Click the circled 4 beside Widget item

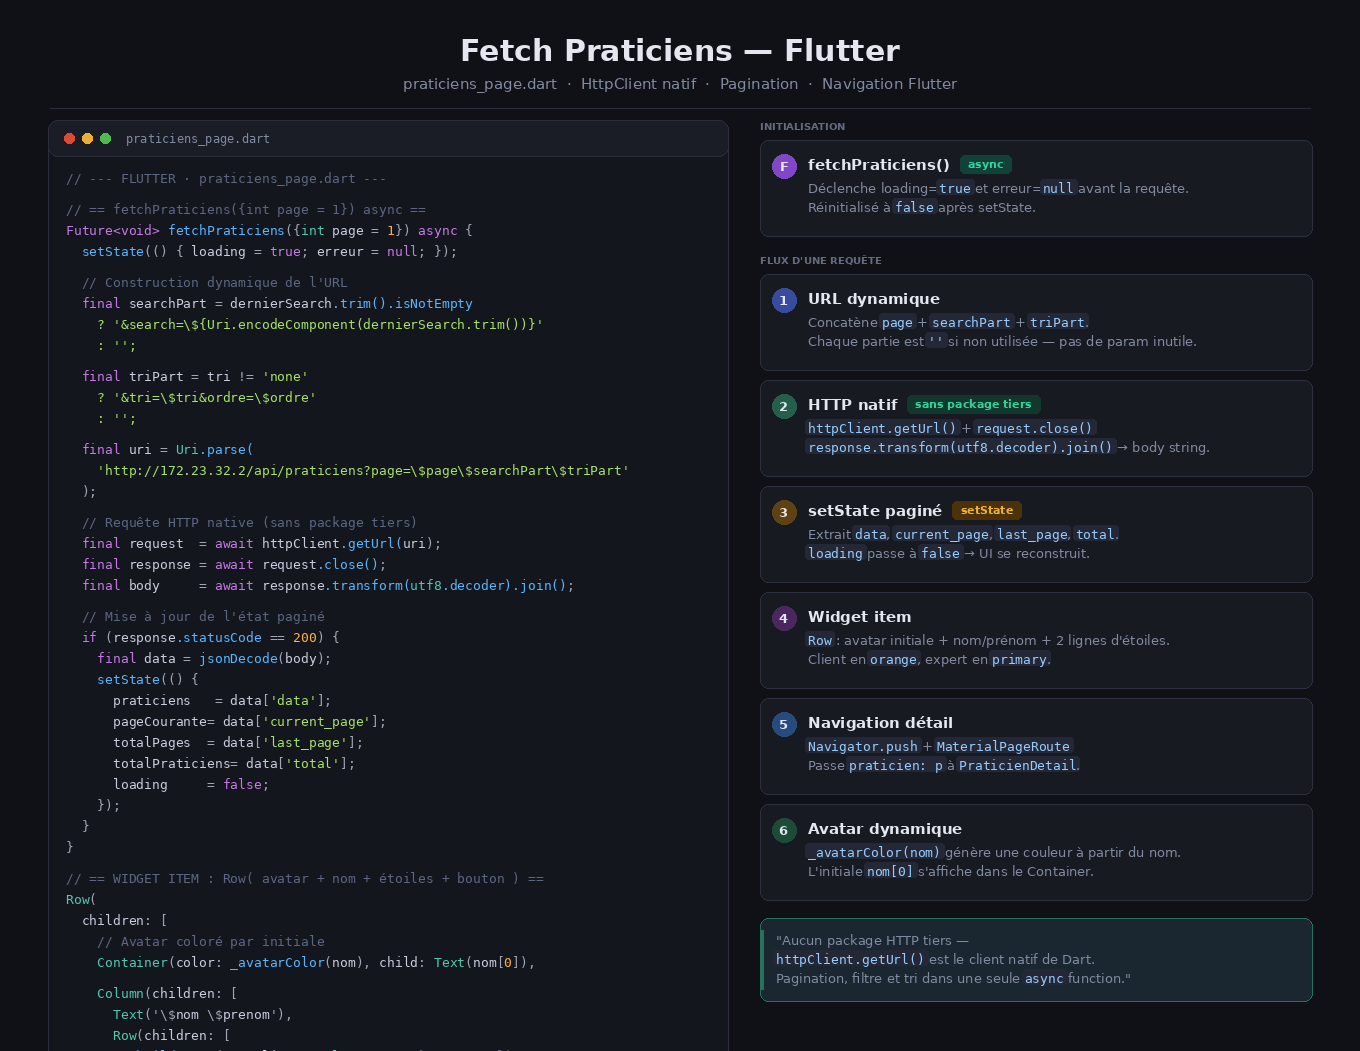(783, 618)
